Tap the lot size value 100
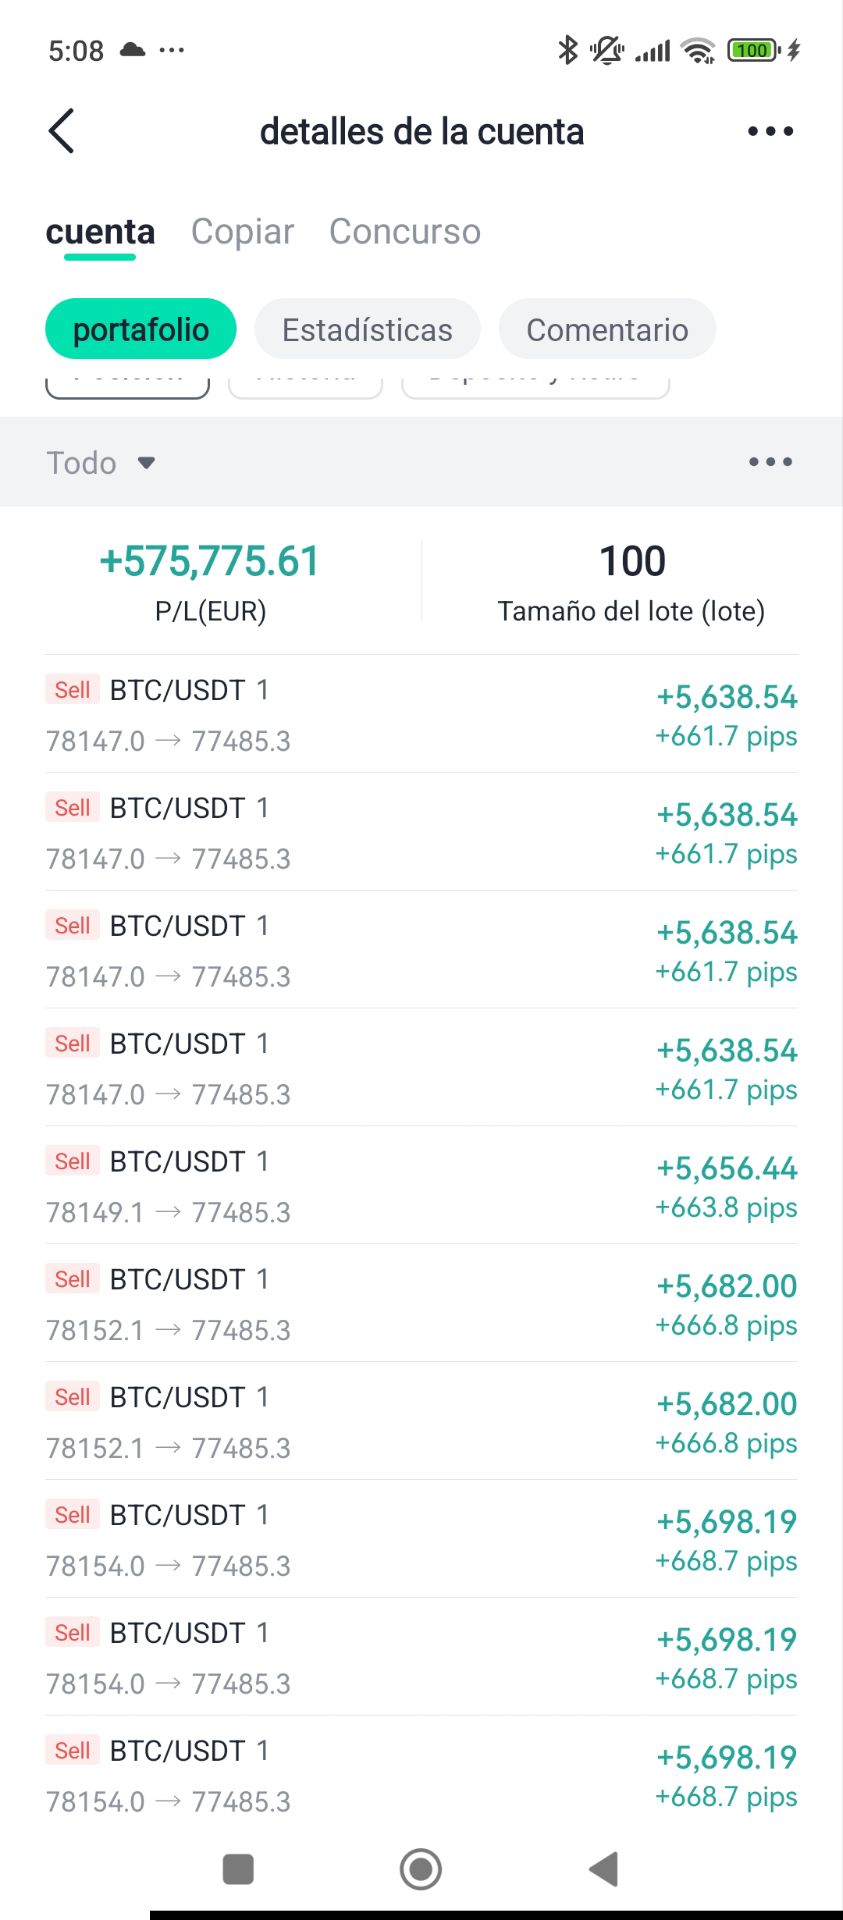This screenshot has width=843, height=1920. pos(632,562)
